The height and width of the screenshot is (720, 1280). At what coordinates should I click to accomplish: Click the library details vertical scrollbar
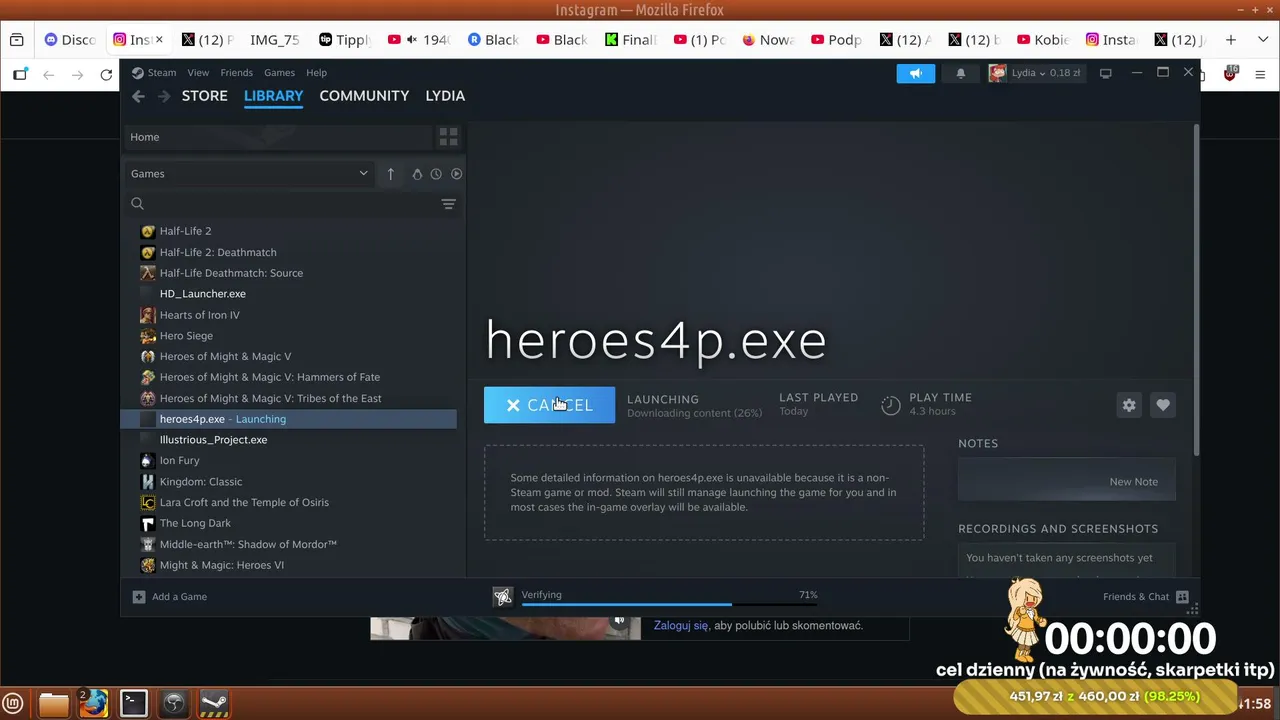[x=1196, y=291]
